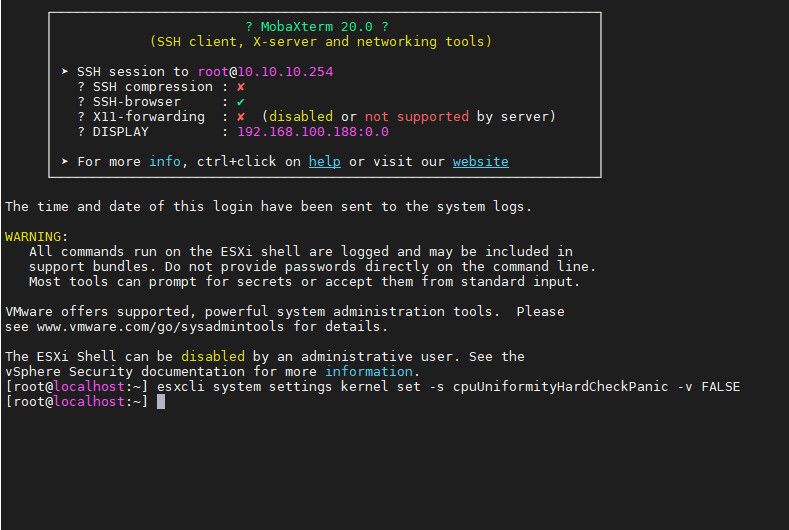Click the question mark before "DISPLAY"
This screenshot has height=530, width=789.
click(81, 132)
